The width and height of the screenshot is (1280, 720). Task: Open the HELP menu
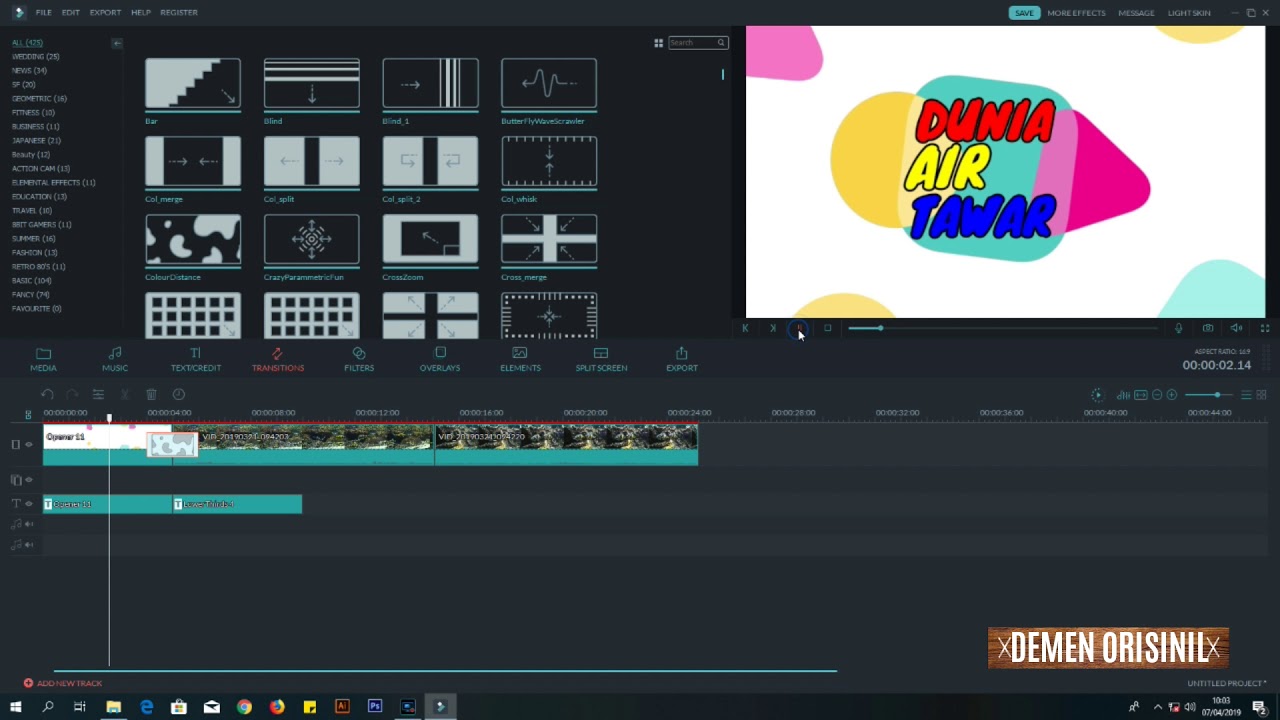[x=141, y=13]
